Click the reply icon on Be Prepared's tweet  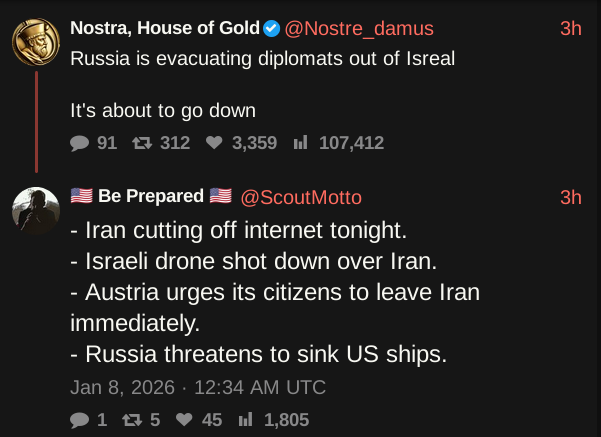point(80,421)
